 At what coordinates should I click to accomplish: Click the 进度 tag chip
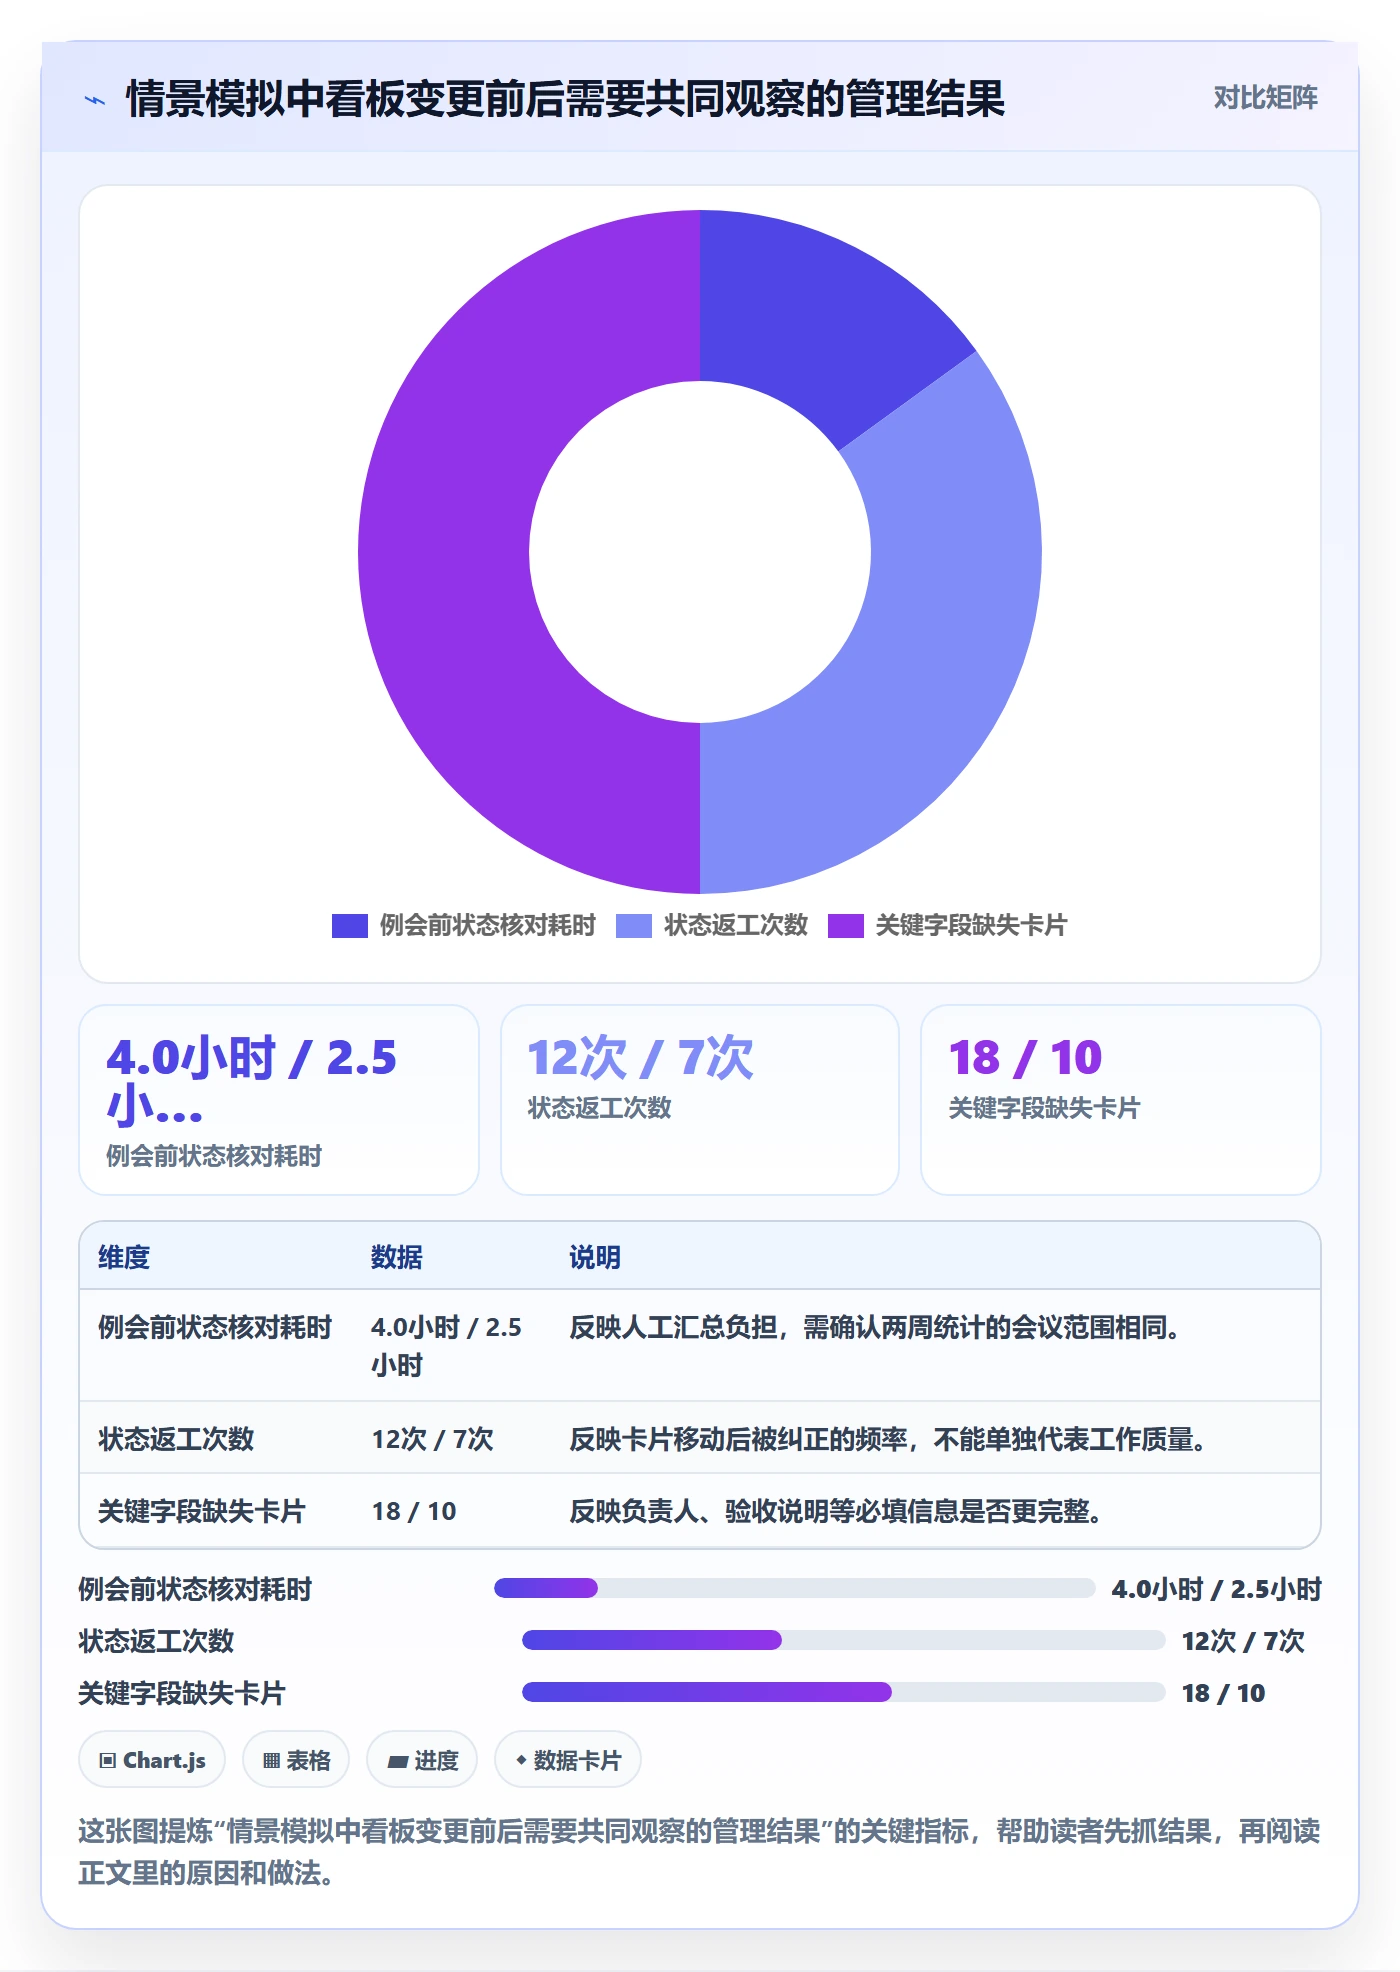pyautogui.click(x=422, y=1760)
